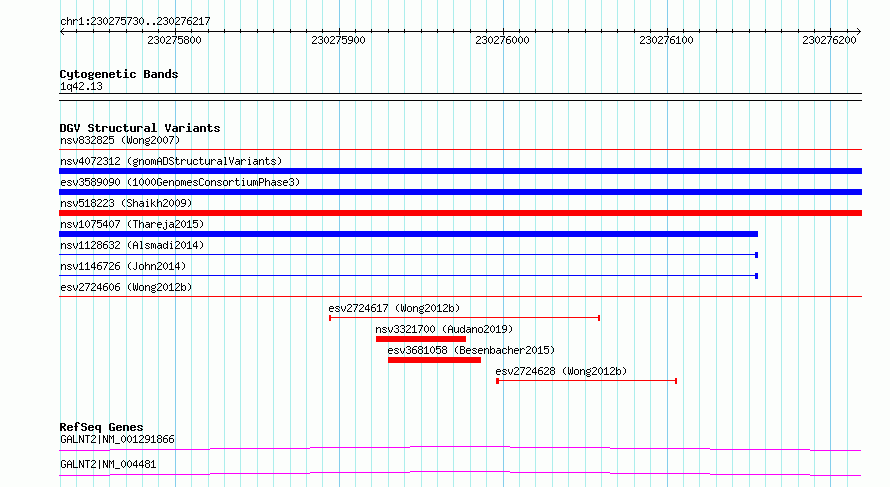This screenshot has height=487, width=890.
Task: Click the 230276000 ruler coordinate
Action: click(502, 40)
